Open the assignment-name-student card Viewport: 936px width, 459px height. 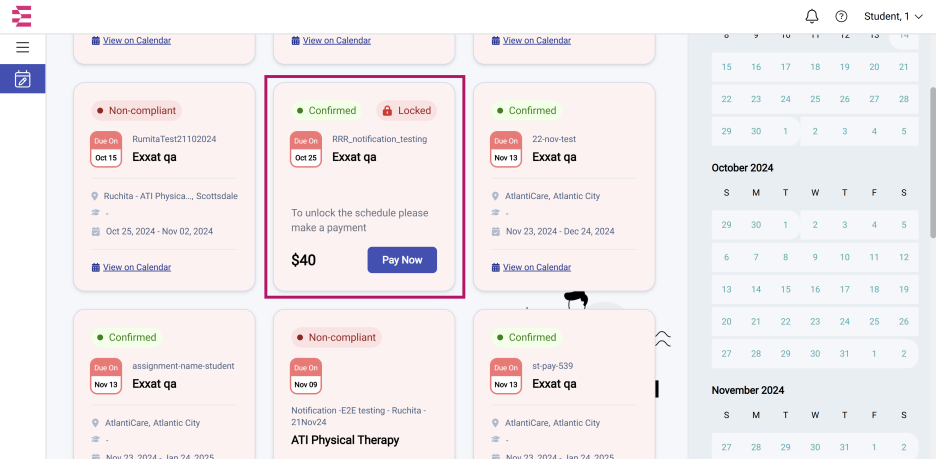click(164, 384)
